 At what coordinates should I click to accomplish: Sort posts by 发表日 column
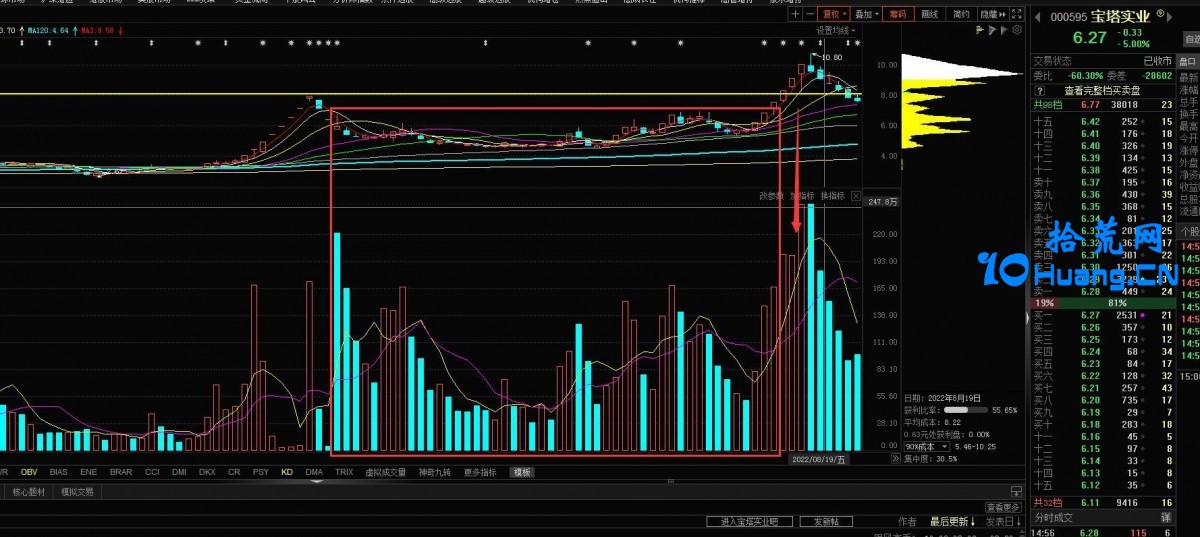(1003, 522)
